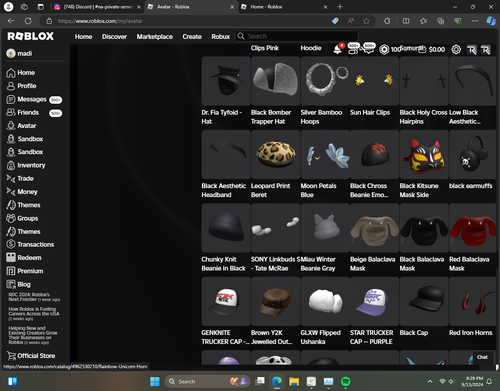Show hidden system tray icons

430,381
